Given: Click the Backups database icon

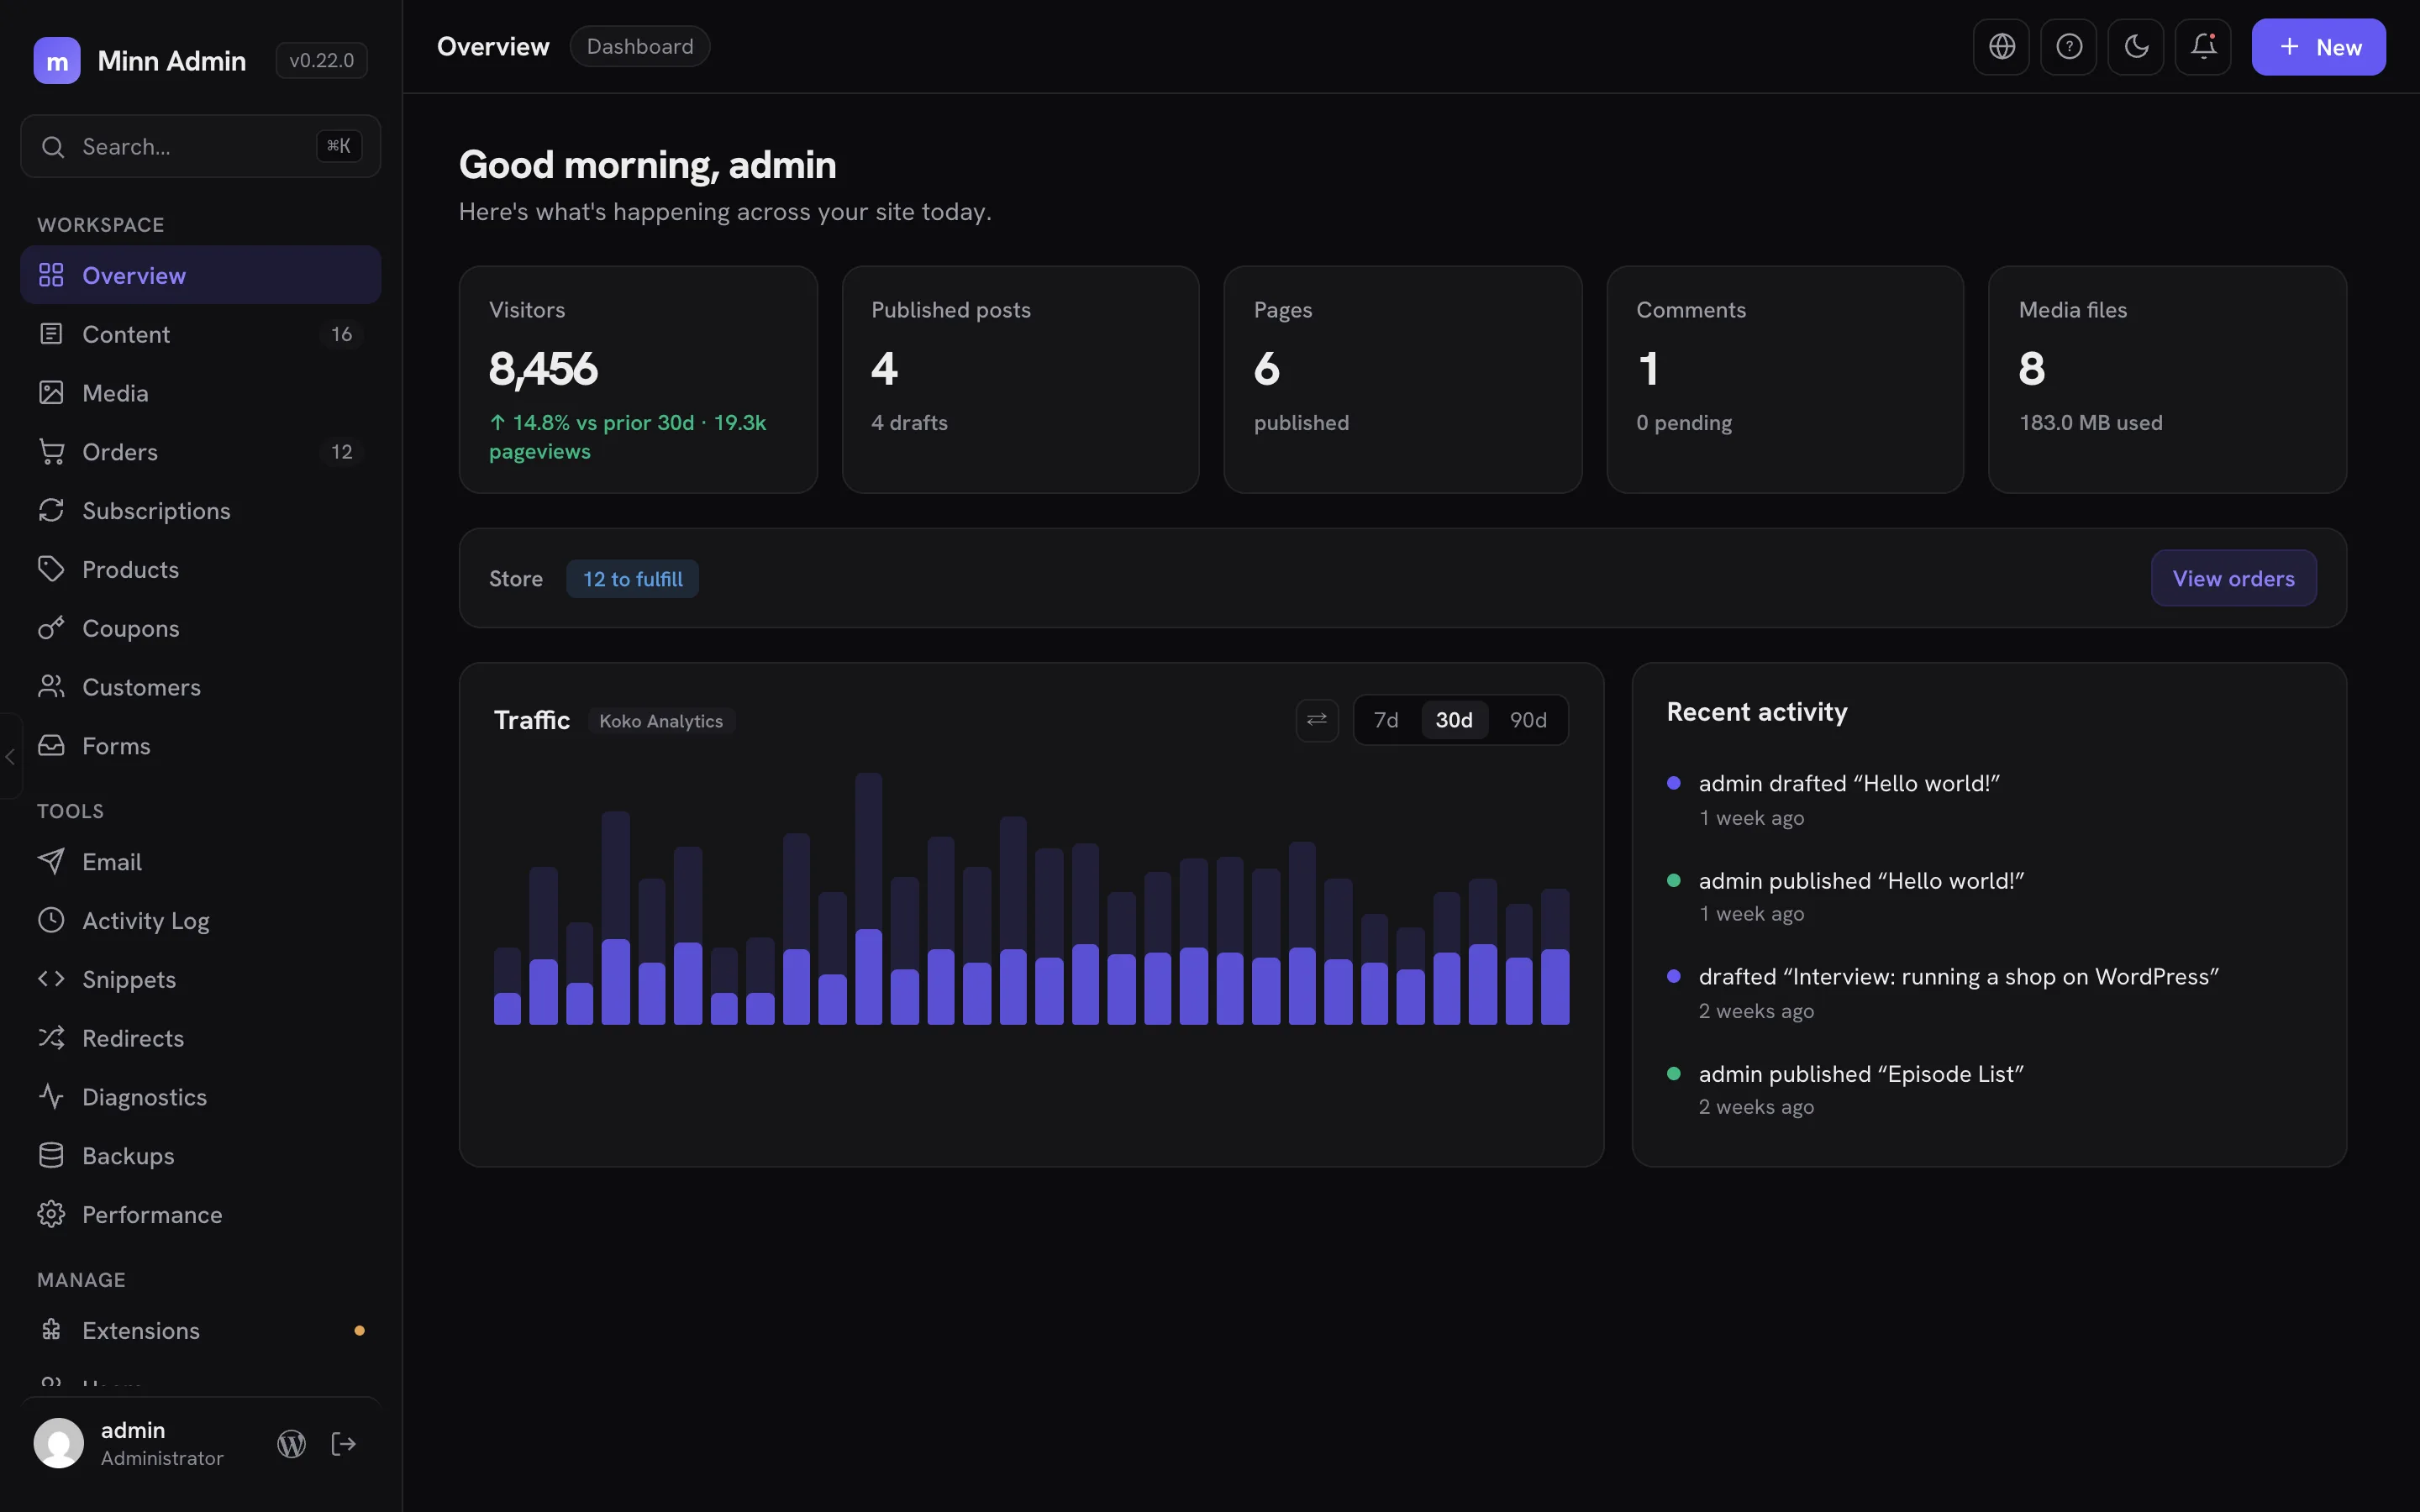Looking at the screenshot, I should click(x=51, y=1156).
